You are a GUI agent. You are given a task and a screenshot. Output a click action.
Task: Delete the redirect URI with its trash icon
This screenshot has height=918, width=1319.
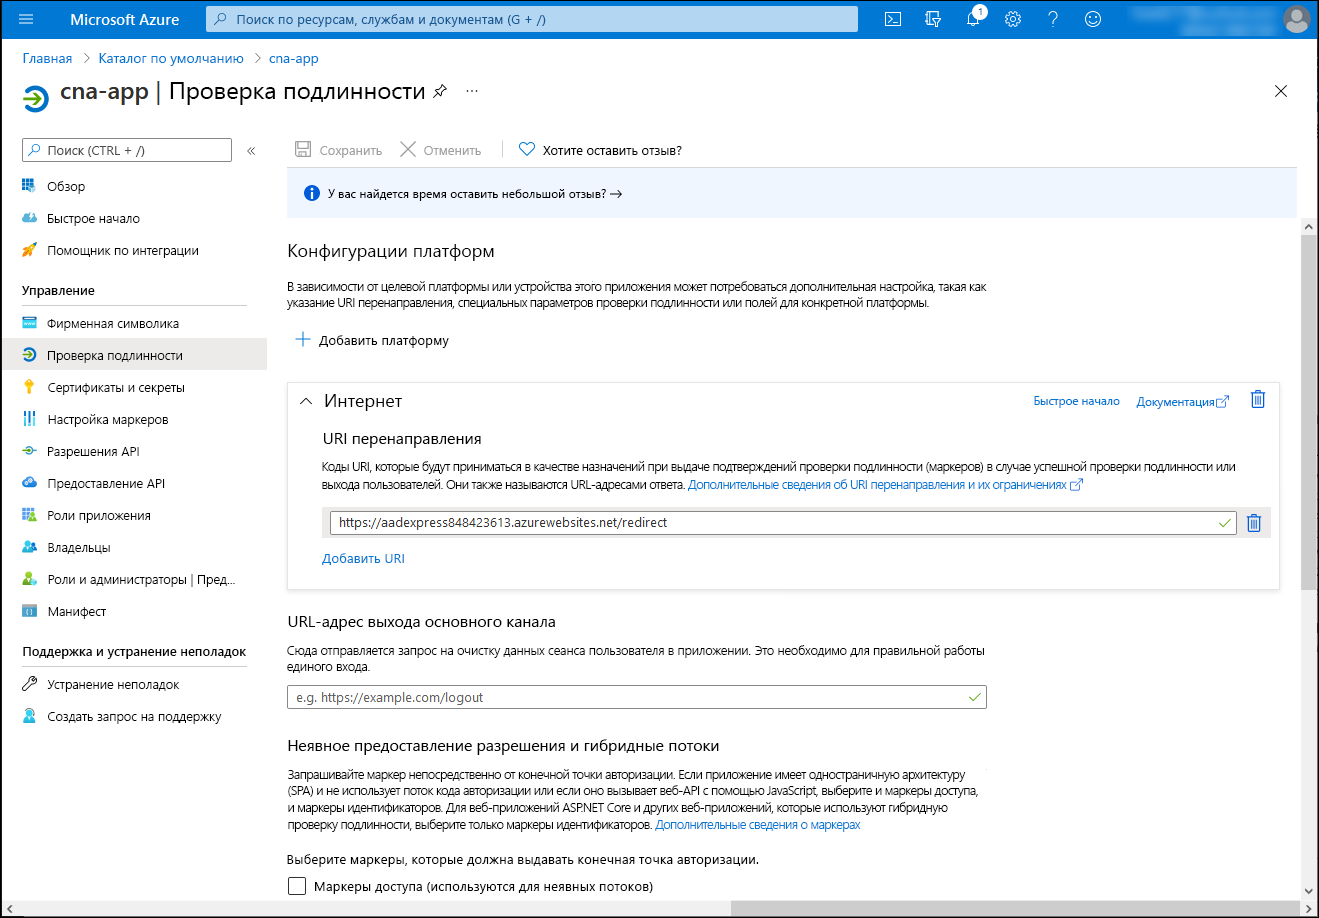click(1254, 522)
